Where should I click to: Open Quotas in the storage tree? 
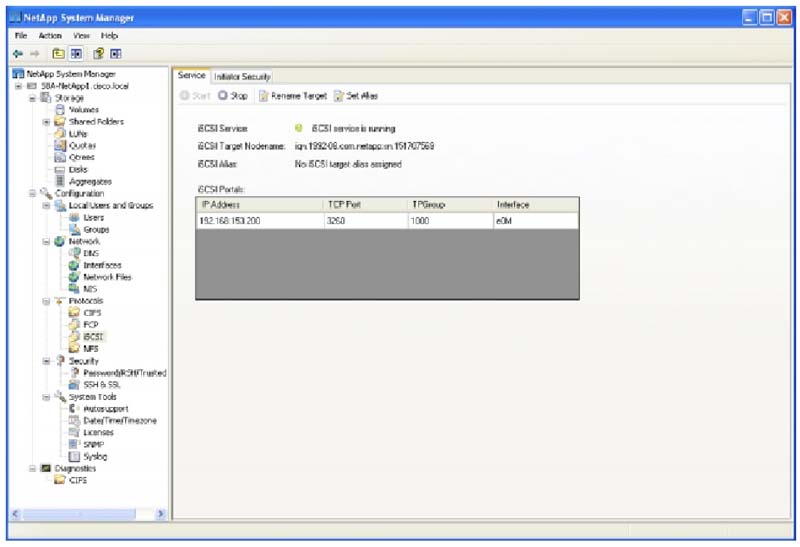[82, 145]
